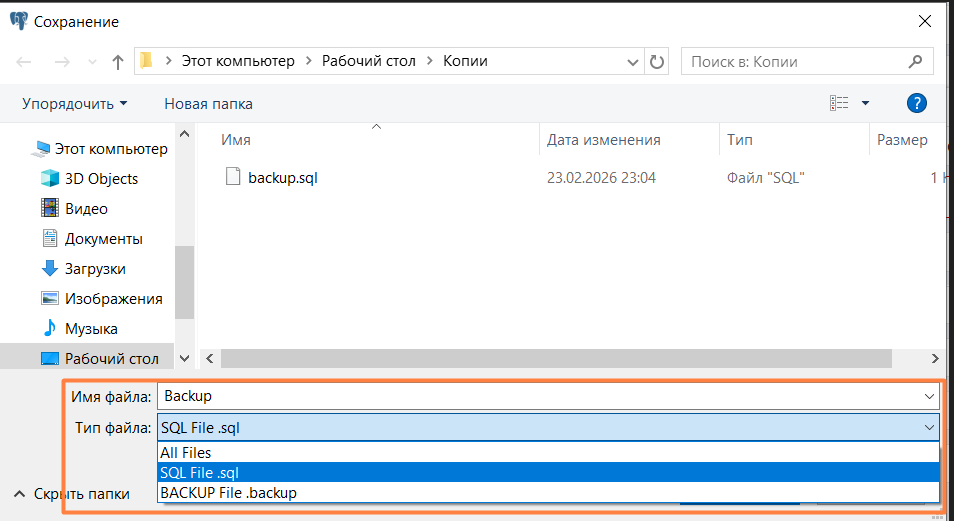954x521 pixels.
Task: Click 'Копии' breadcrumb in address path
Action: (465, 61)
